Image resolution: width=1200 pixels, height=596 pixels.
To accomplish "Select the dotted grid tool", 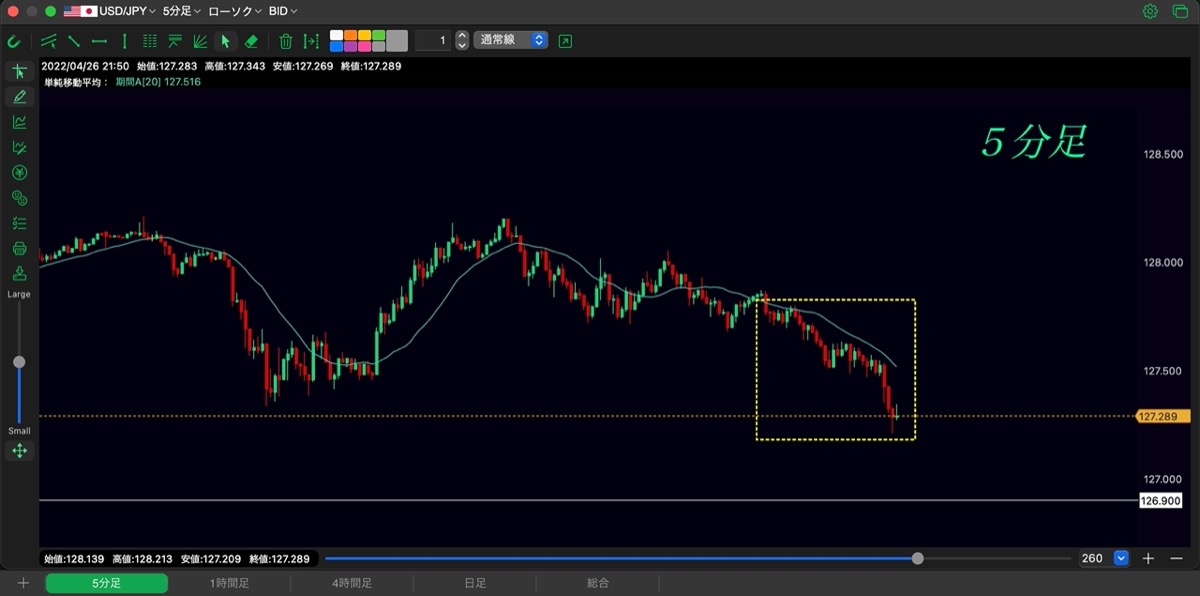I will (150, 41).
